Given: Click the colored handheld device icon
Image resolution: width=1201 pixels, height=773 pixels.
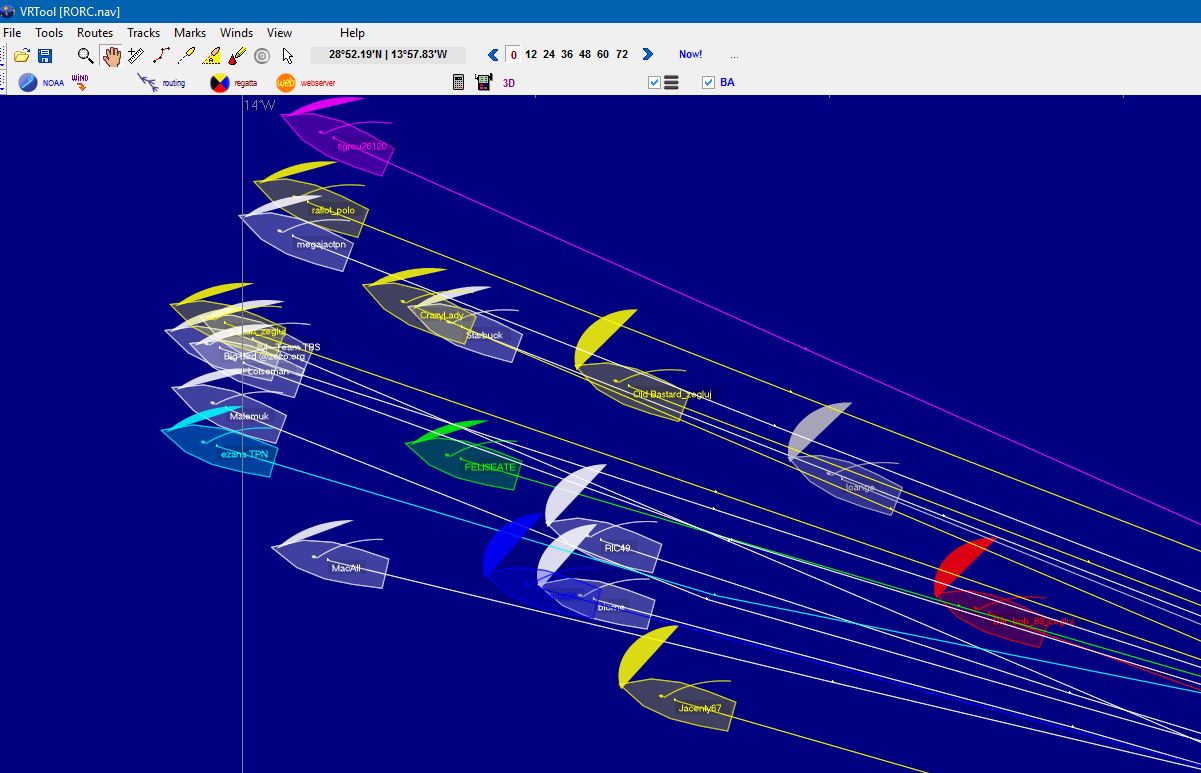Looking at the screenshot, I should click(484, 83).
